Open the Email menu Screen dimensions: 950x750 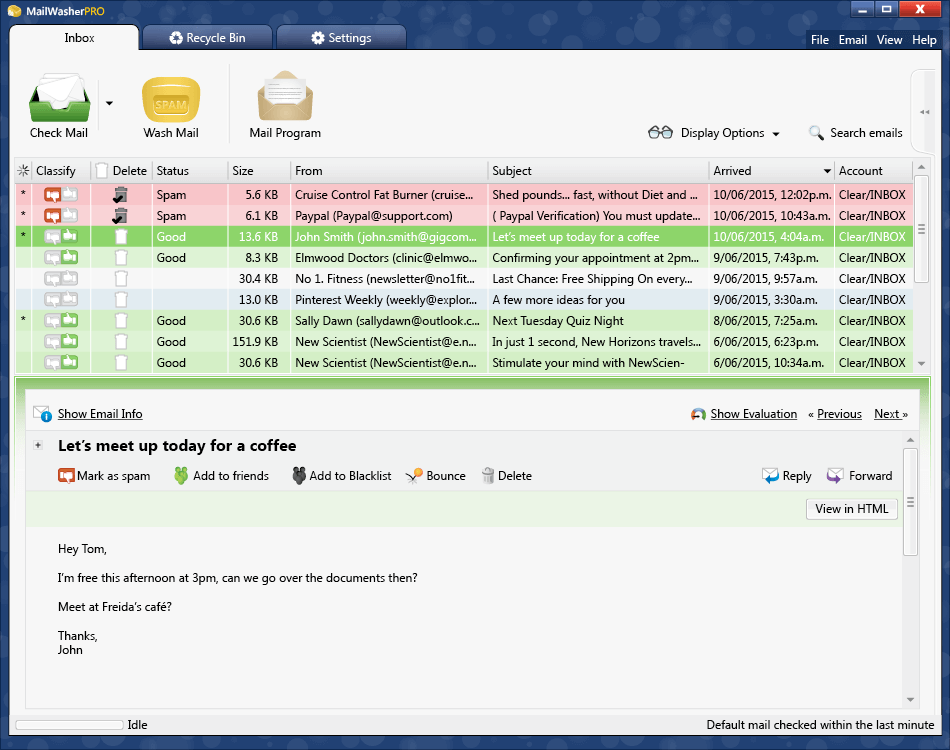point(852,40)
